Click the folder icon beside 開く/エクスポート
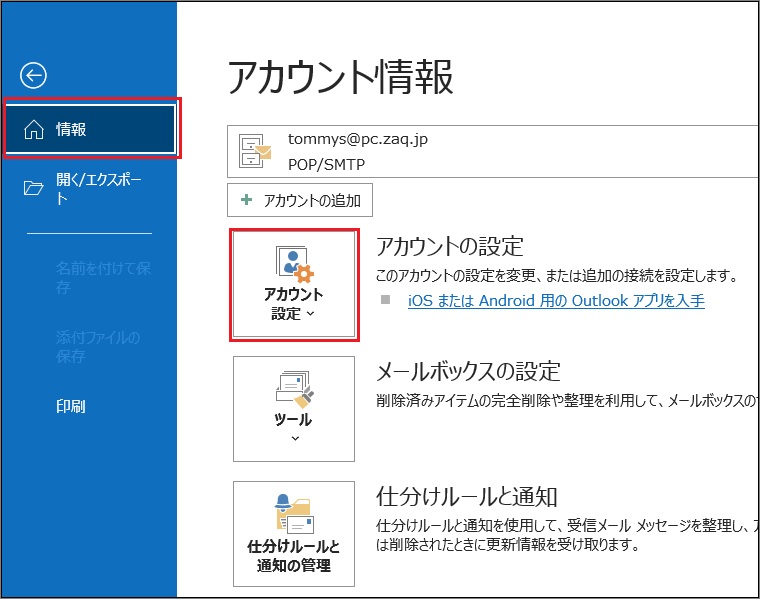This screenshot has width=760, height=599. [34, 188]
